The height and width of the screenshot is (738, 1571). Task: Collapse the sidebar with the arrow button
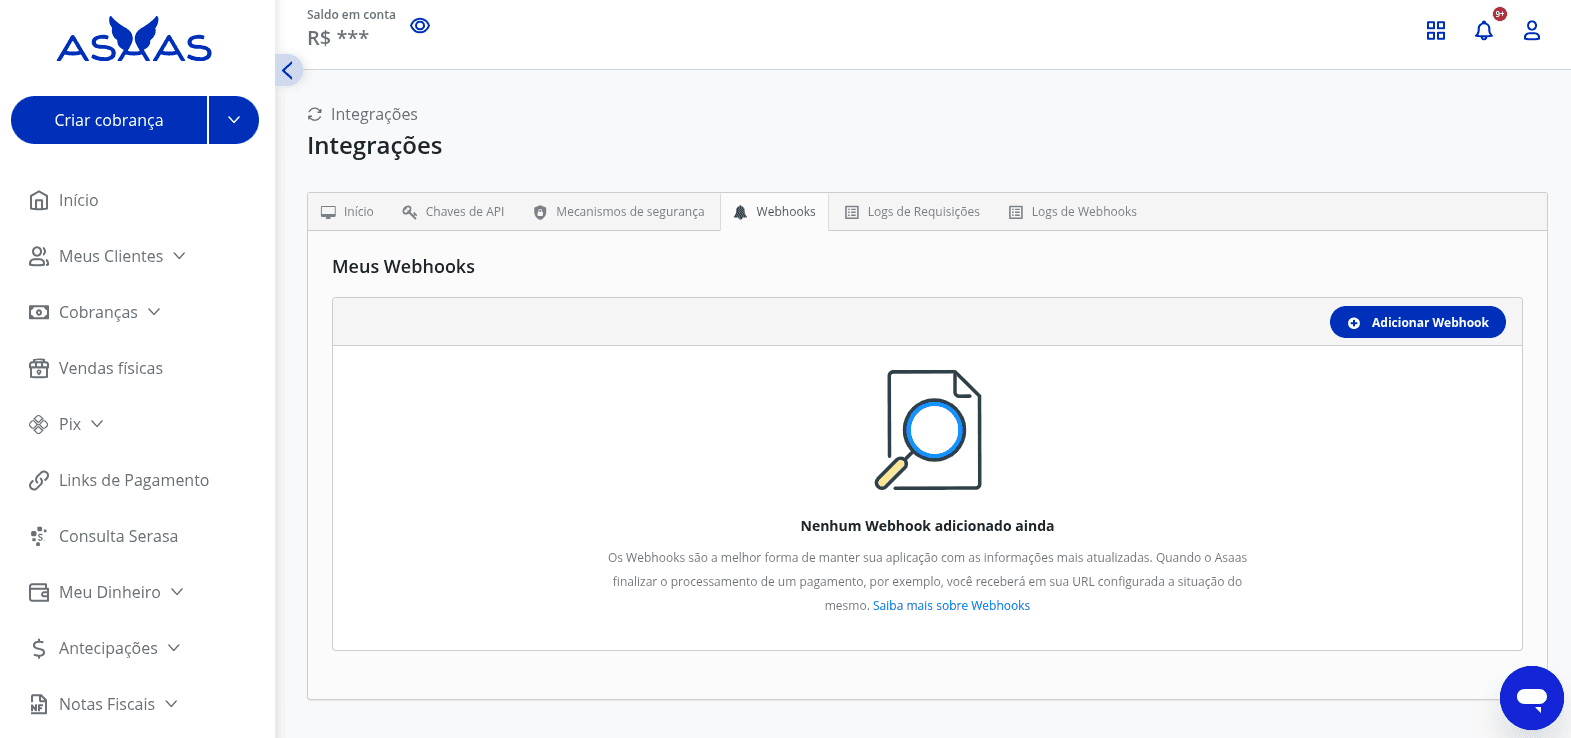tap(288, 70)
